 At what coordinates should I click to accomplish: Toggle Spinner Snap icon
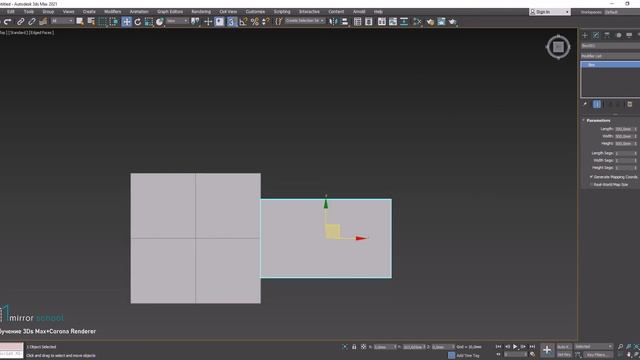click(x=266, y=22)
